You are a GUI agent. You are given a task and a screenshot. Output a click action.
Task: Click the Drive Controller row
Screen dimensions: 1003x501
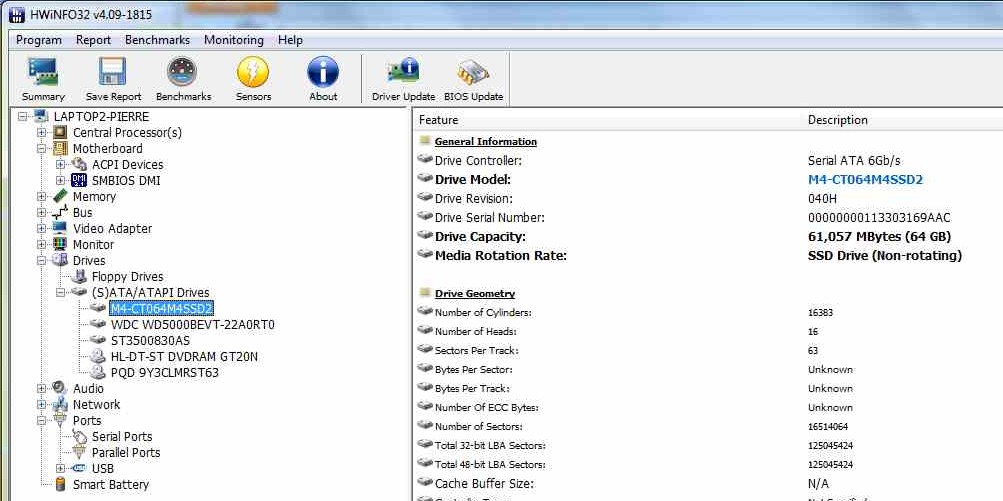click(x=709, y=161)
